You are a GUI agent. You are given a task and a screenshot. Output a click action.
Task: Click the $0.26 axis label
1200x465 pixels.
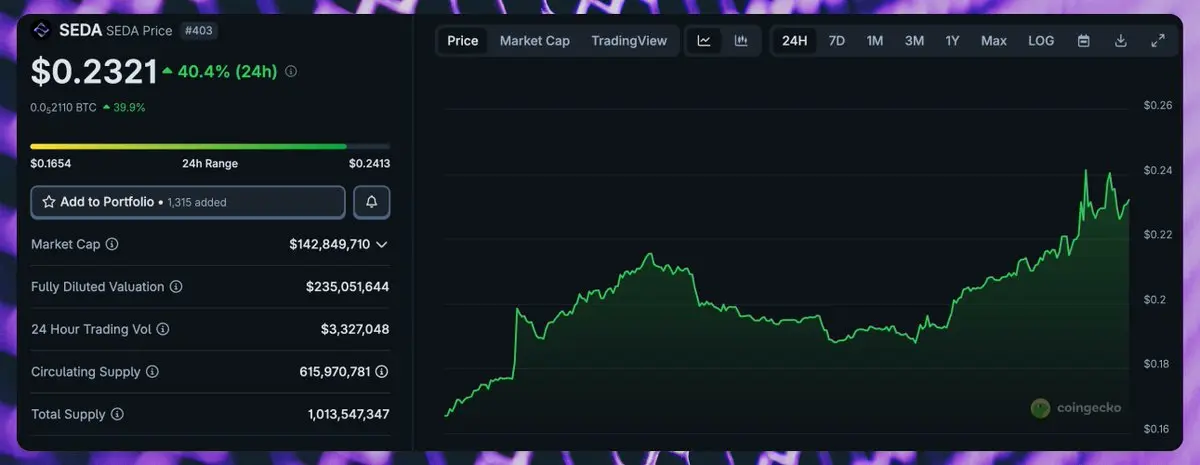(x=1157, y=106)
